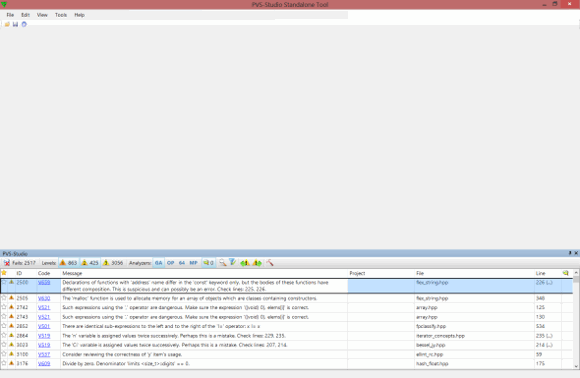Open the quick filters funnel icon
This screenshot has height=378, width=580.
coord(232,263)
